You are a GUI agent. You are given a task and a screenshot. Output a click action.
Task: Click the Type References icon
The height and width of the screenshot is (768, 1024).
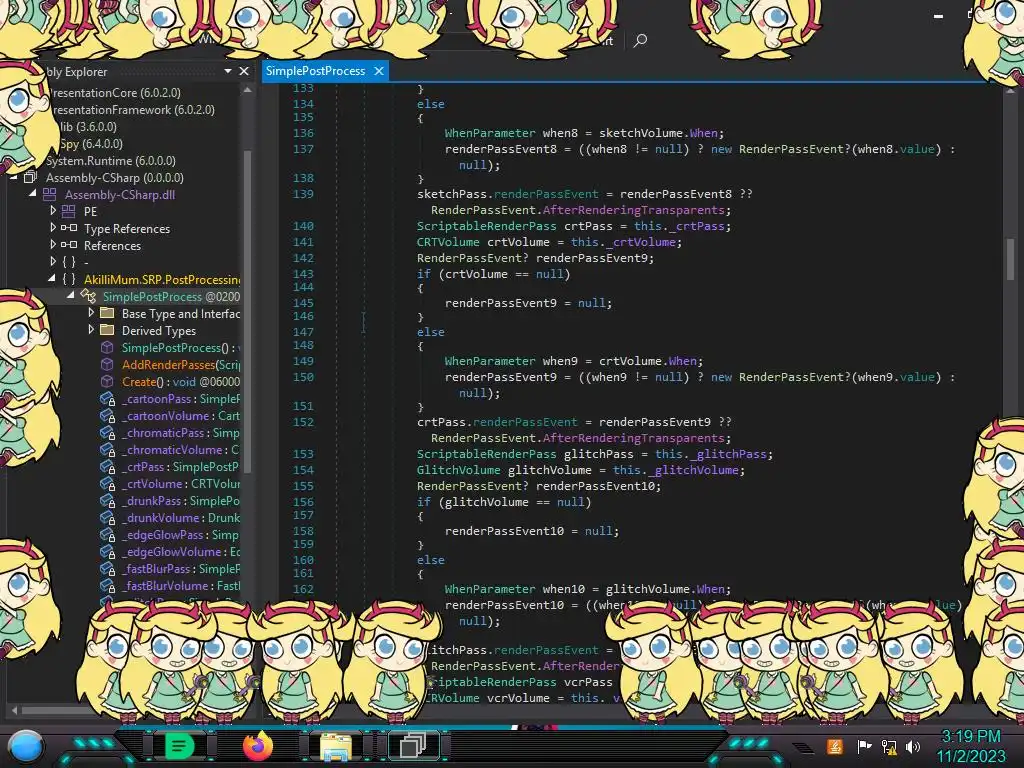(x=69, y=228)
